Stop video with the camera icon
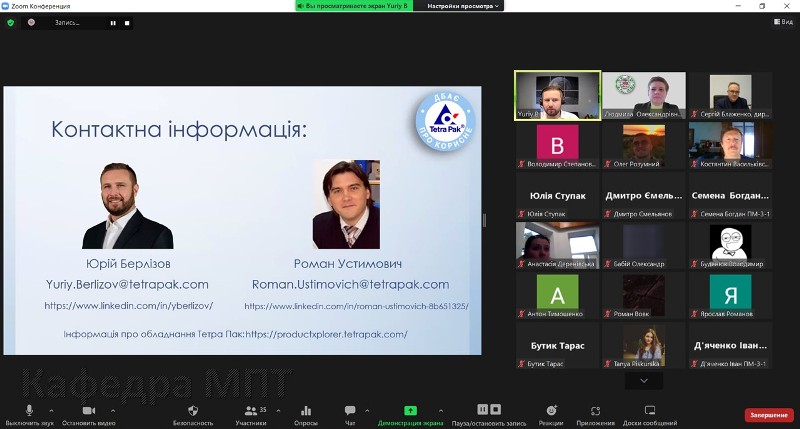The height and width of the screenshot is (429, 800). [x=89, y=411]
